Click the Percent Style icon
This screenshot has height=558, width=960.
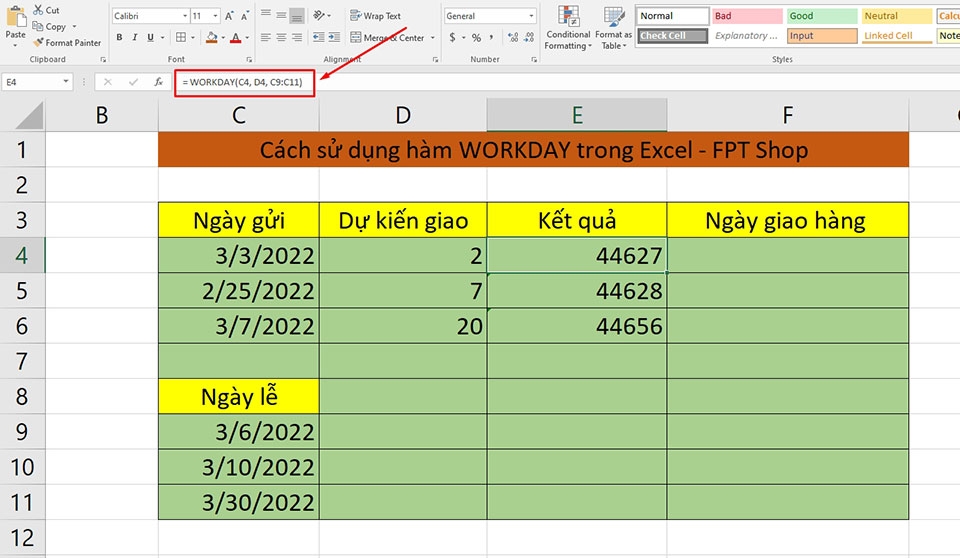[x=476, y=37]
